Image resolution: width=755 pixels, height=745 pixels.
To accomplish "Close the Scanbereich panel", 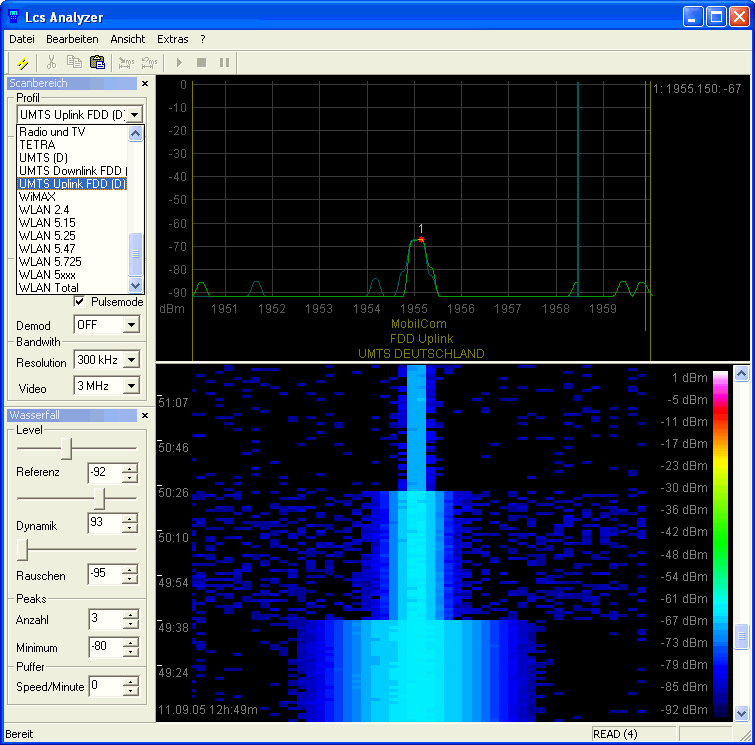I will [x=144, y=84].
